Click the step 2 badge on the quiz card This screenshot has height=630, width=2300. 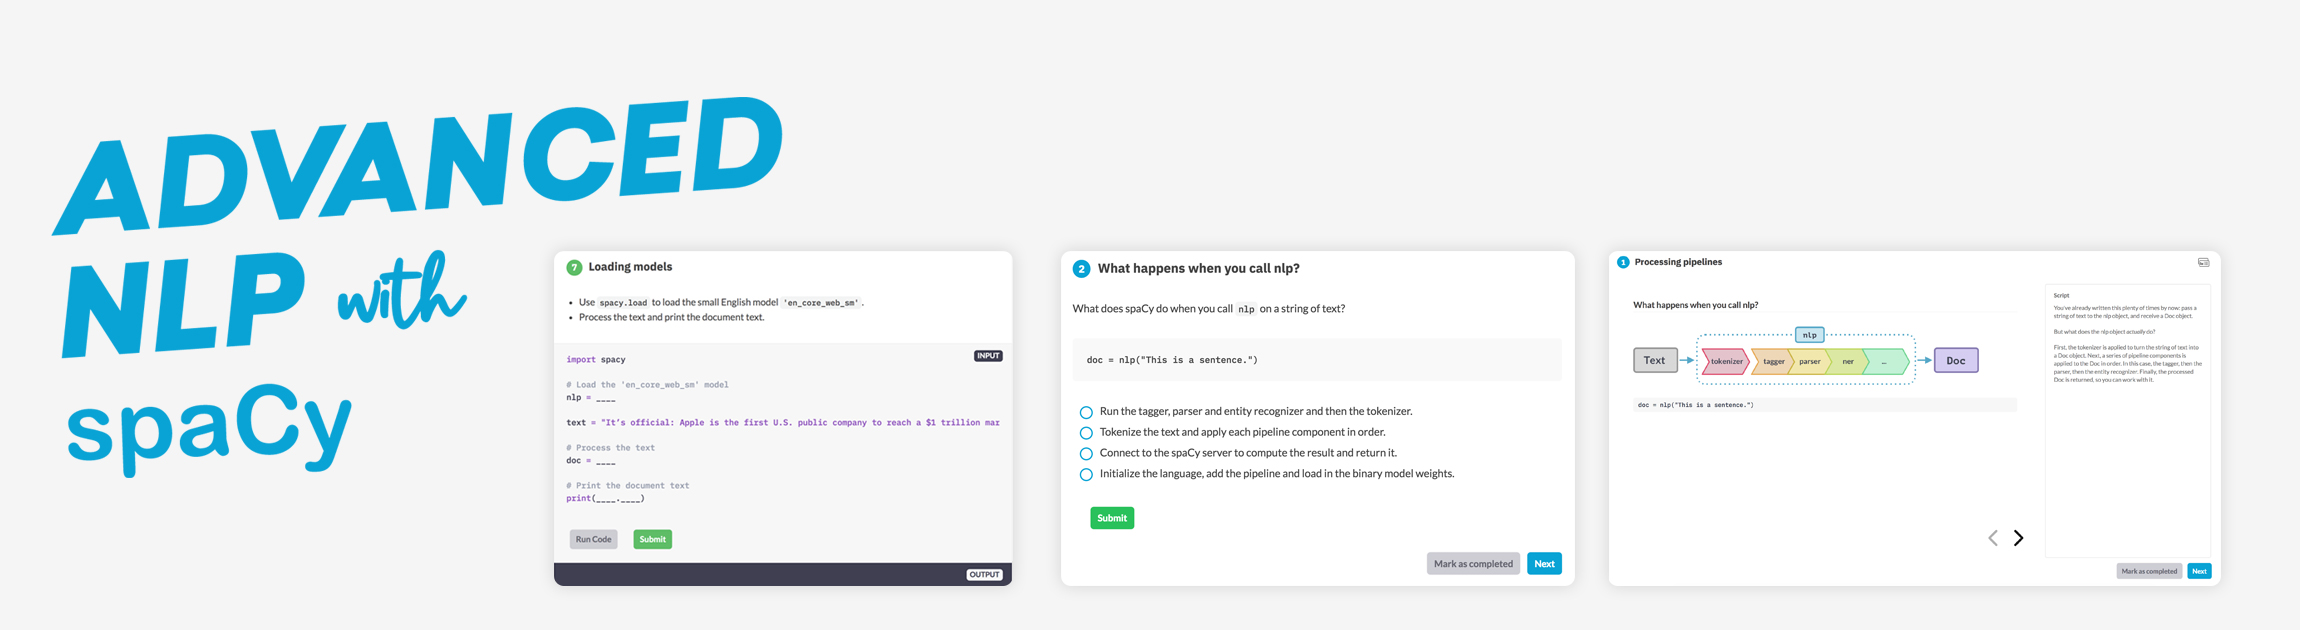(1081, 268)
